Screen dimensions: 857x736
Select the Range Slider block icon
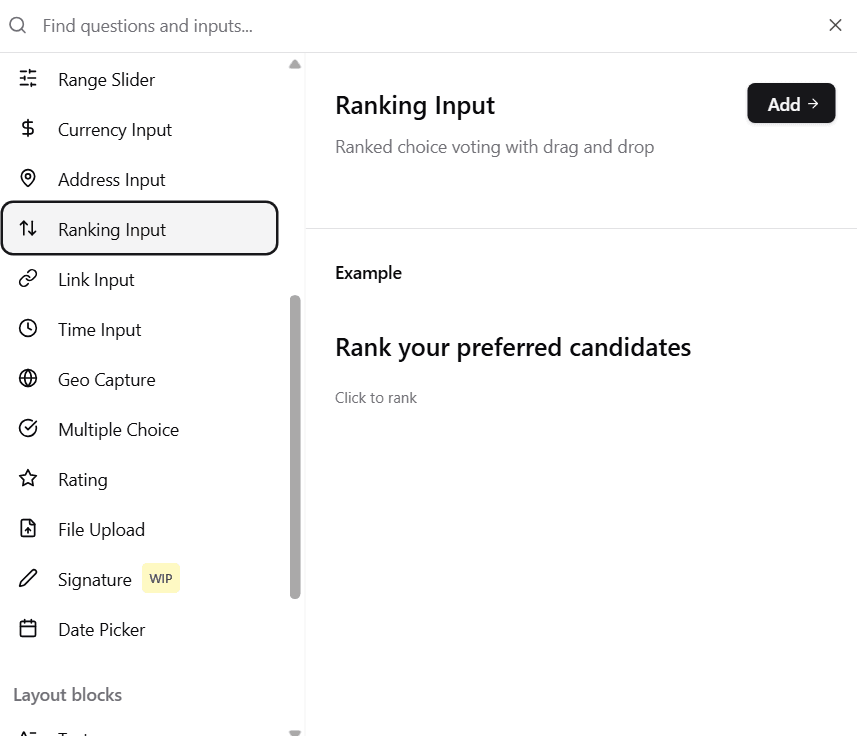point(28,79)
